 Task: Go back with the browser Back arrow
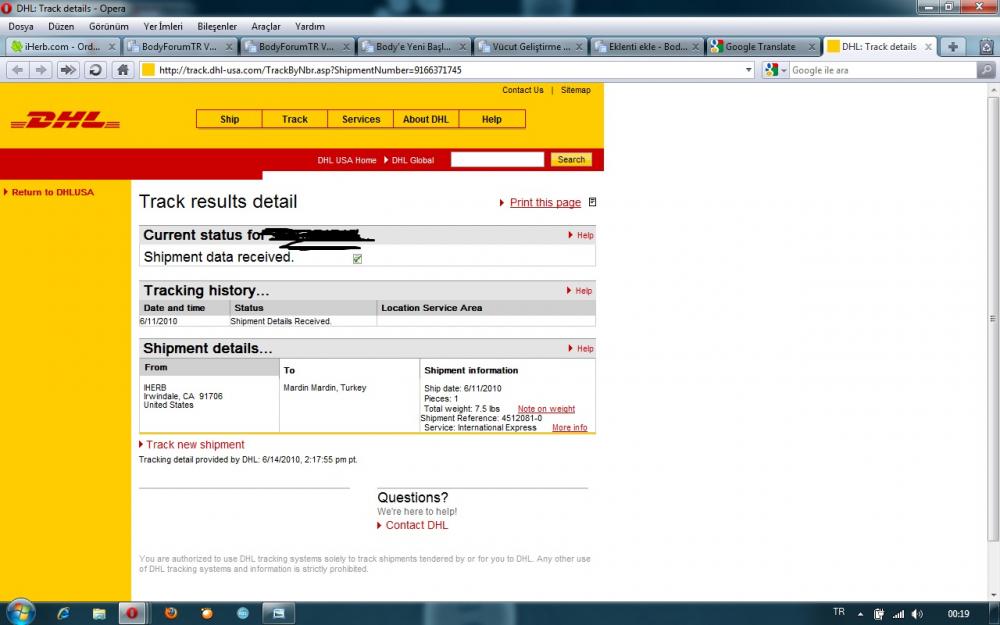(x=18, y=70)
